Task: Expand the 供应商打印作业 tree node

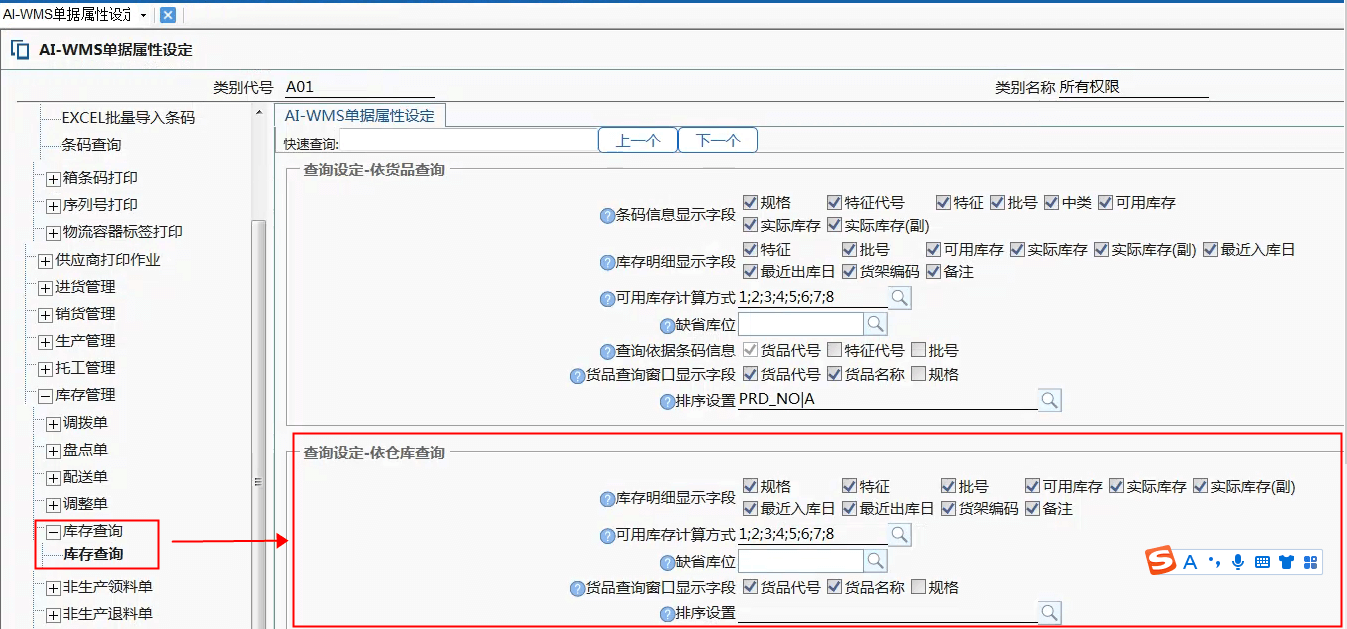Action: pyautogui.click(x=45, y=260)
